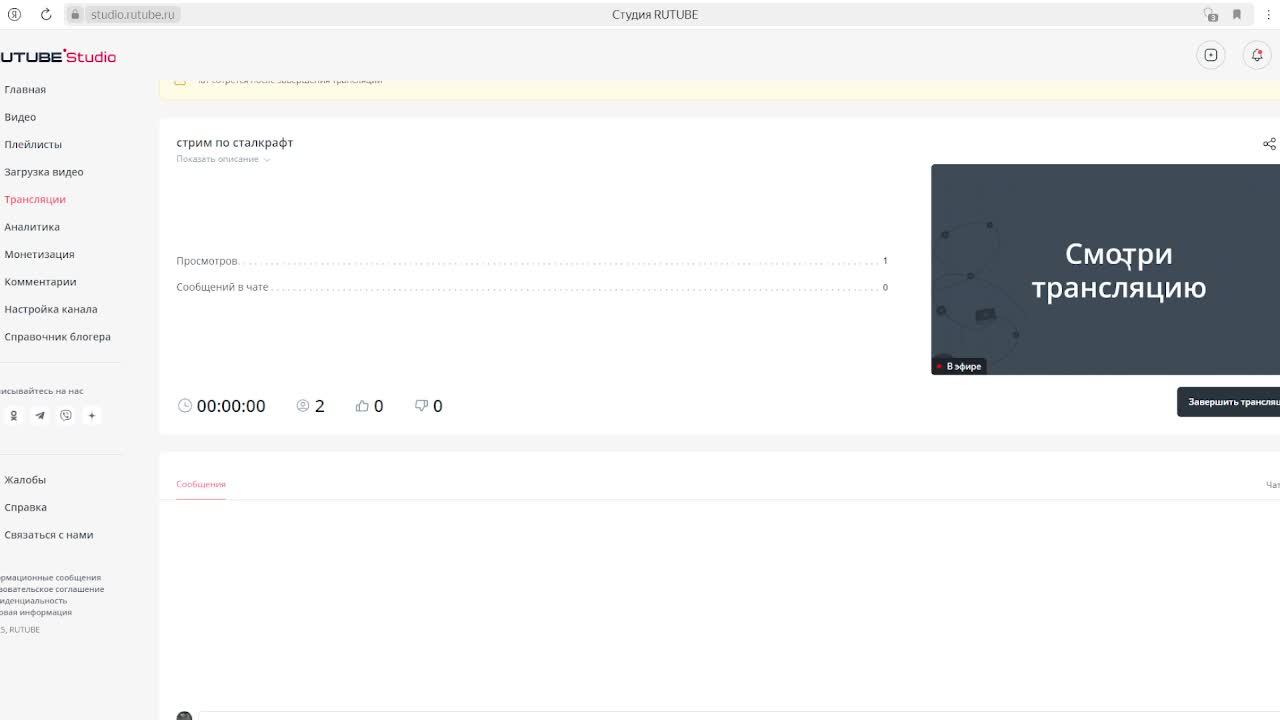This screenshot has height=720, width=1280.
Task: Click the lock icon in the address bar
Action: coord(76,15)
